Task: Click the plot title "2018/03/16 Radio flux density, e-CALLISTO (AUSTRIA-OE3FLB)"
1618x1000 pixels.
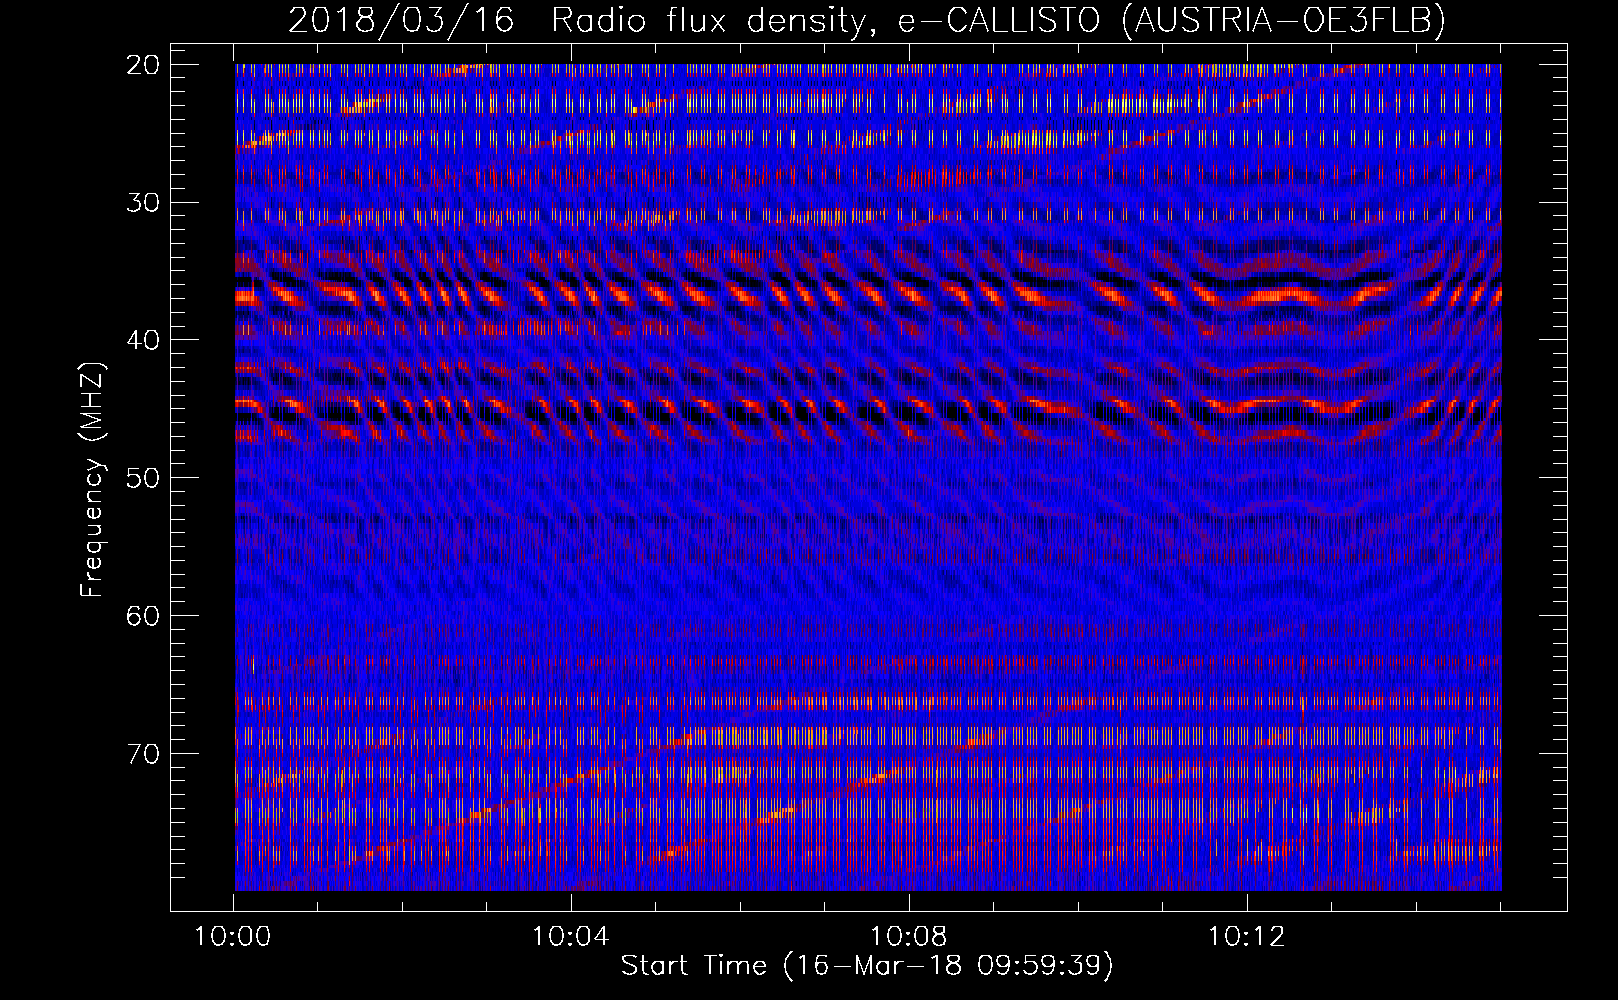Action: (866, 21)
